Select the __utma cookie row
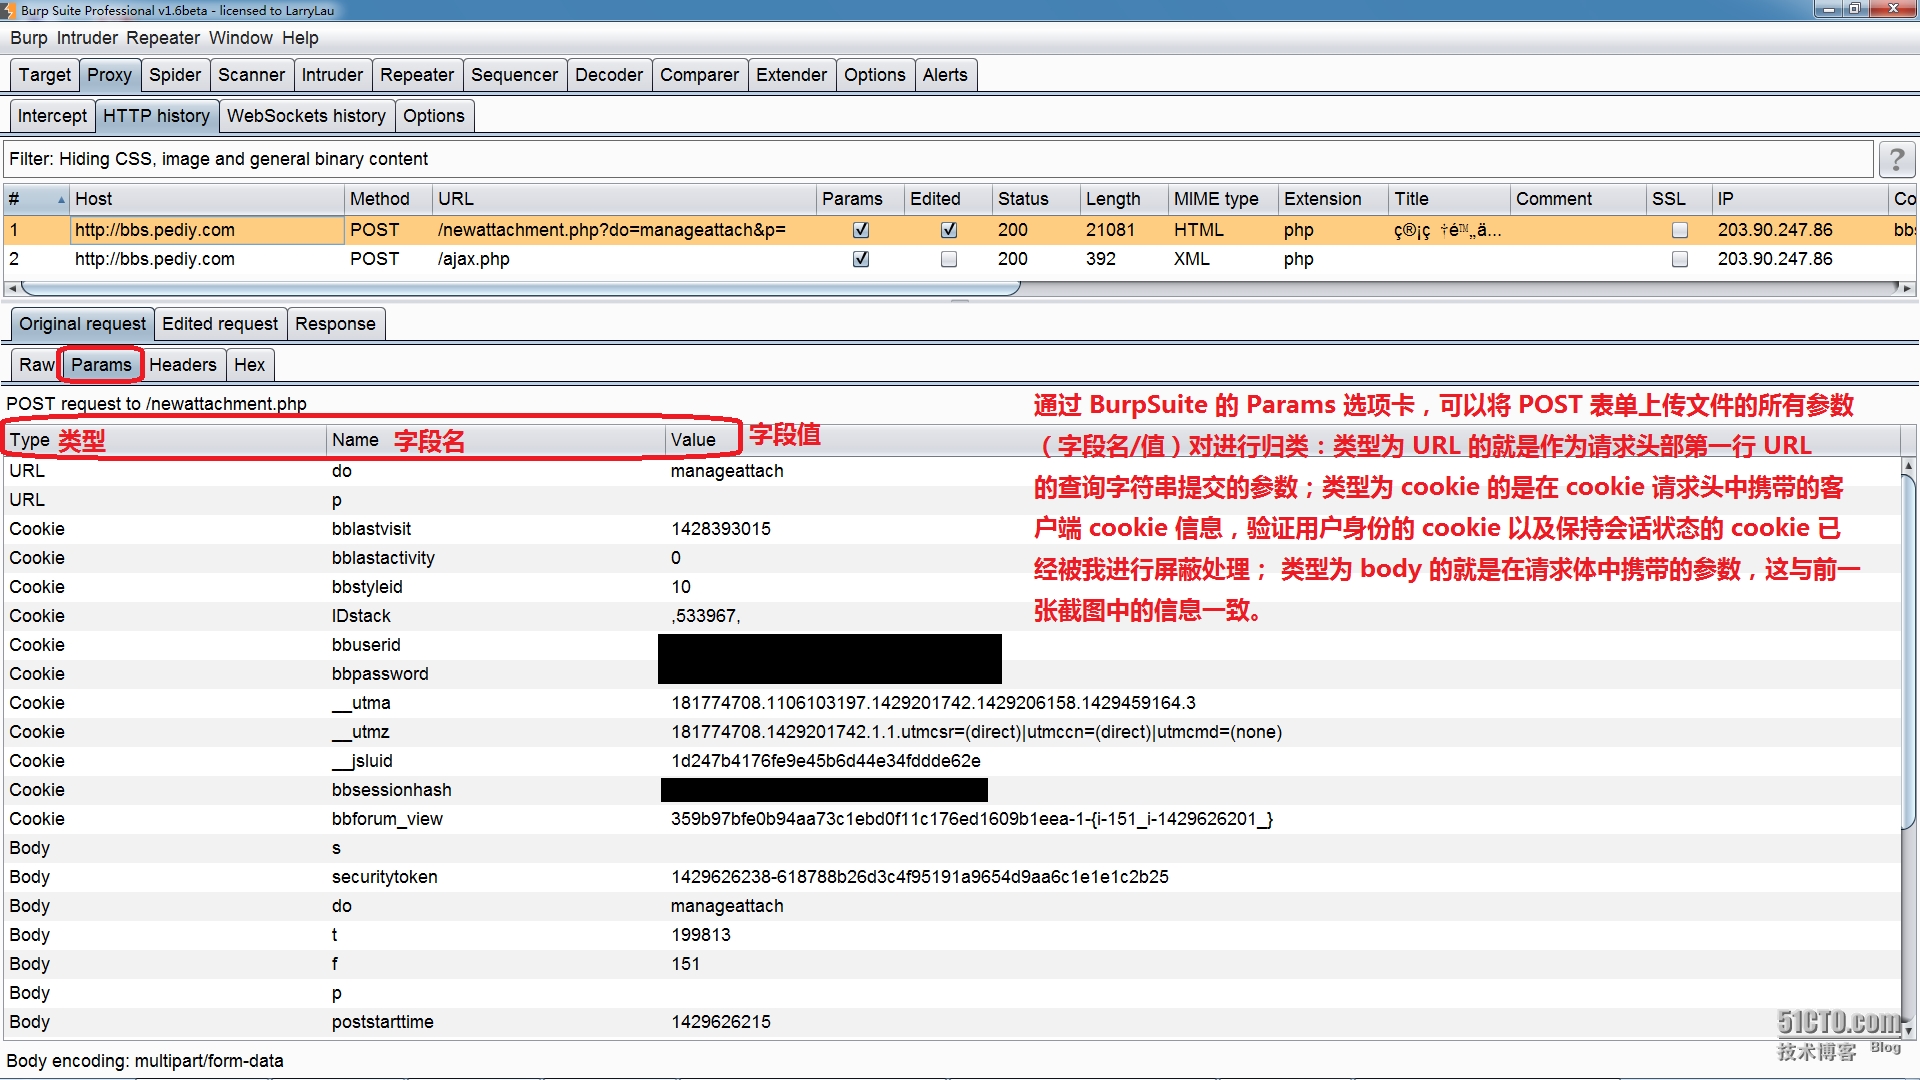The height and width of the screenshot is (1080, 1920). [x=952, y=703]
